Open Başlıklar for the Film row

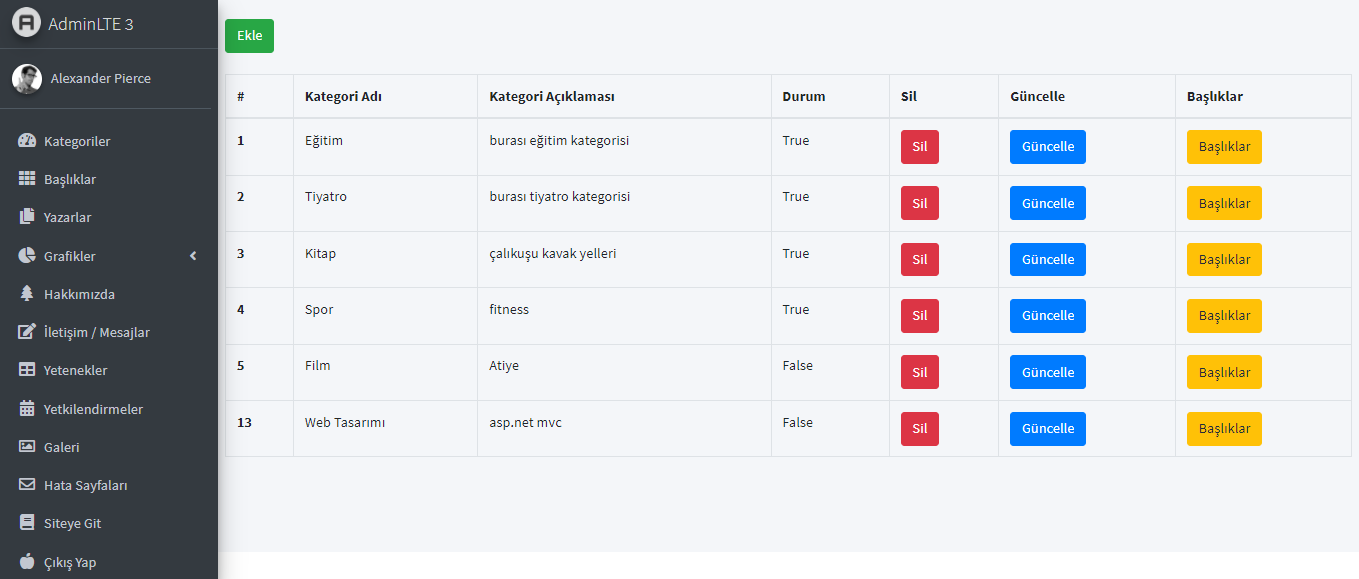[x=1224, y=372]
